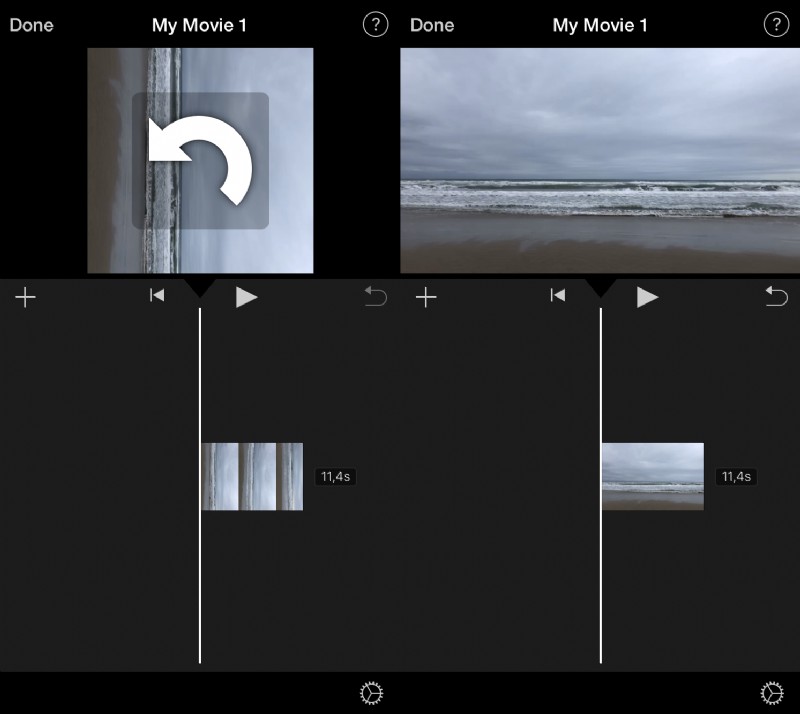This screenshot has height=714, width=800.
Task: Skip to beginning of the right timeline
Action: point(557,296)
